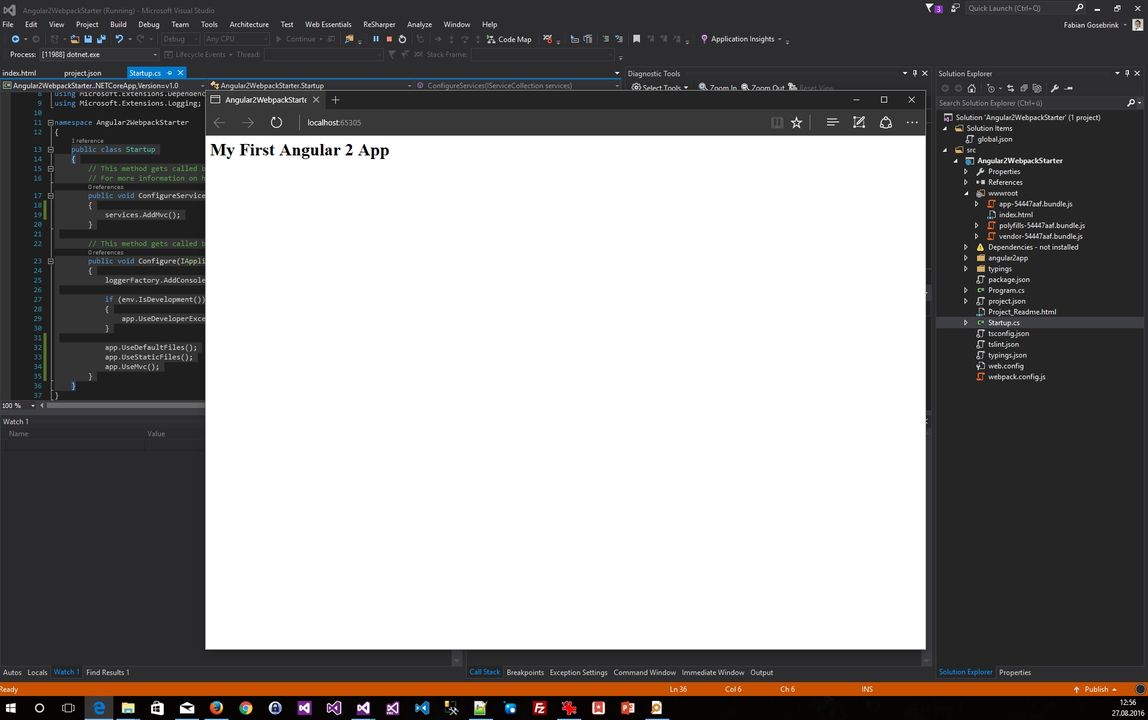Switch to the Output tab
The width and height of the screenshot is (1148, 720).
761,672
